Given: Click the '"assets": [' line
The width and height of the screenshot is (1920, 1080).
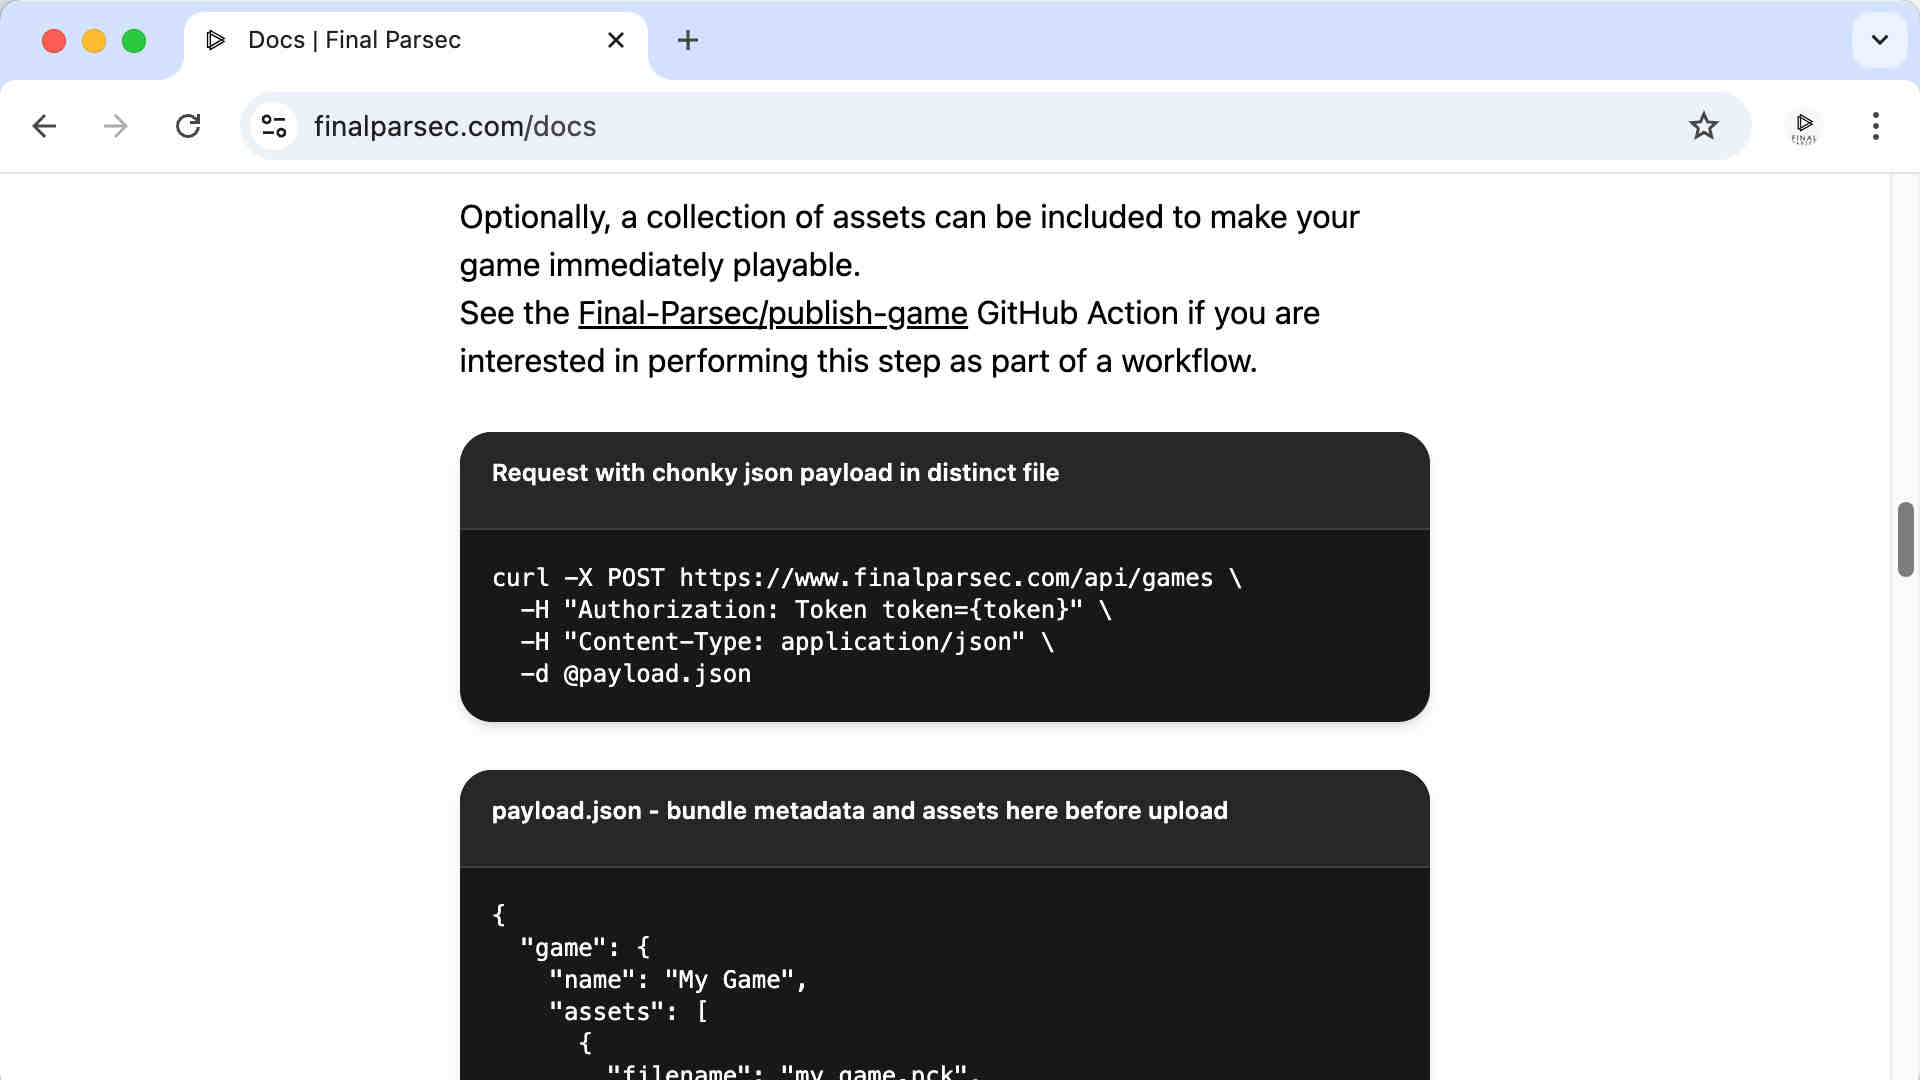Looking at the screenshot, I should point(628,1012).
